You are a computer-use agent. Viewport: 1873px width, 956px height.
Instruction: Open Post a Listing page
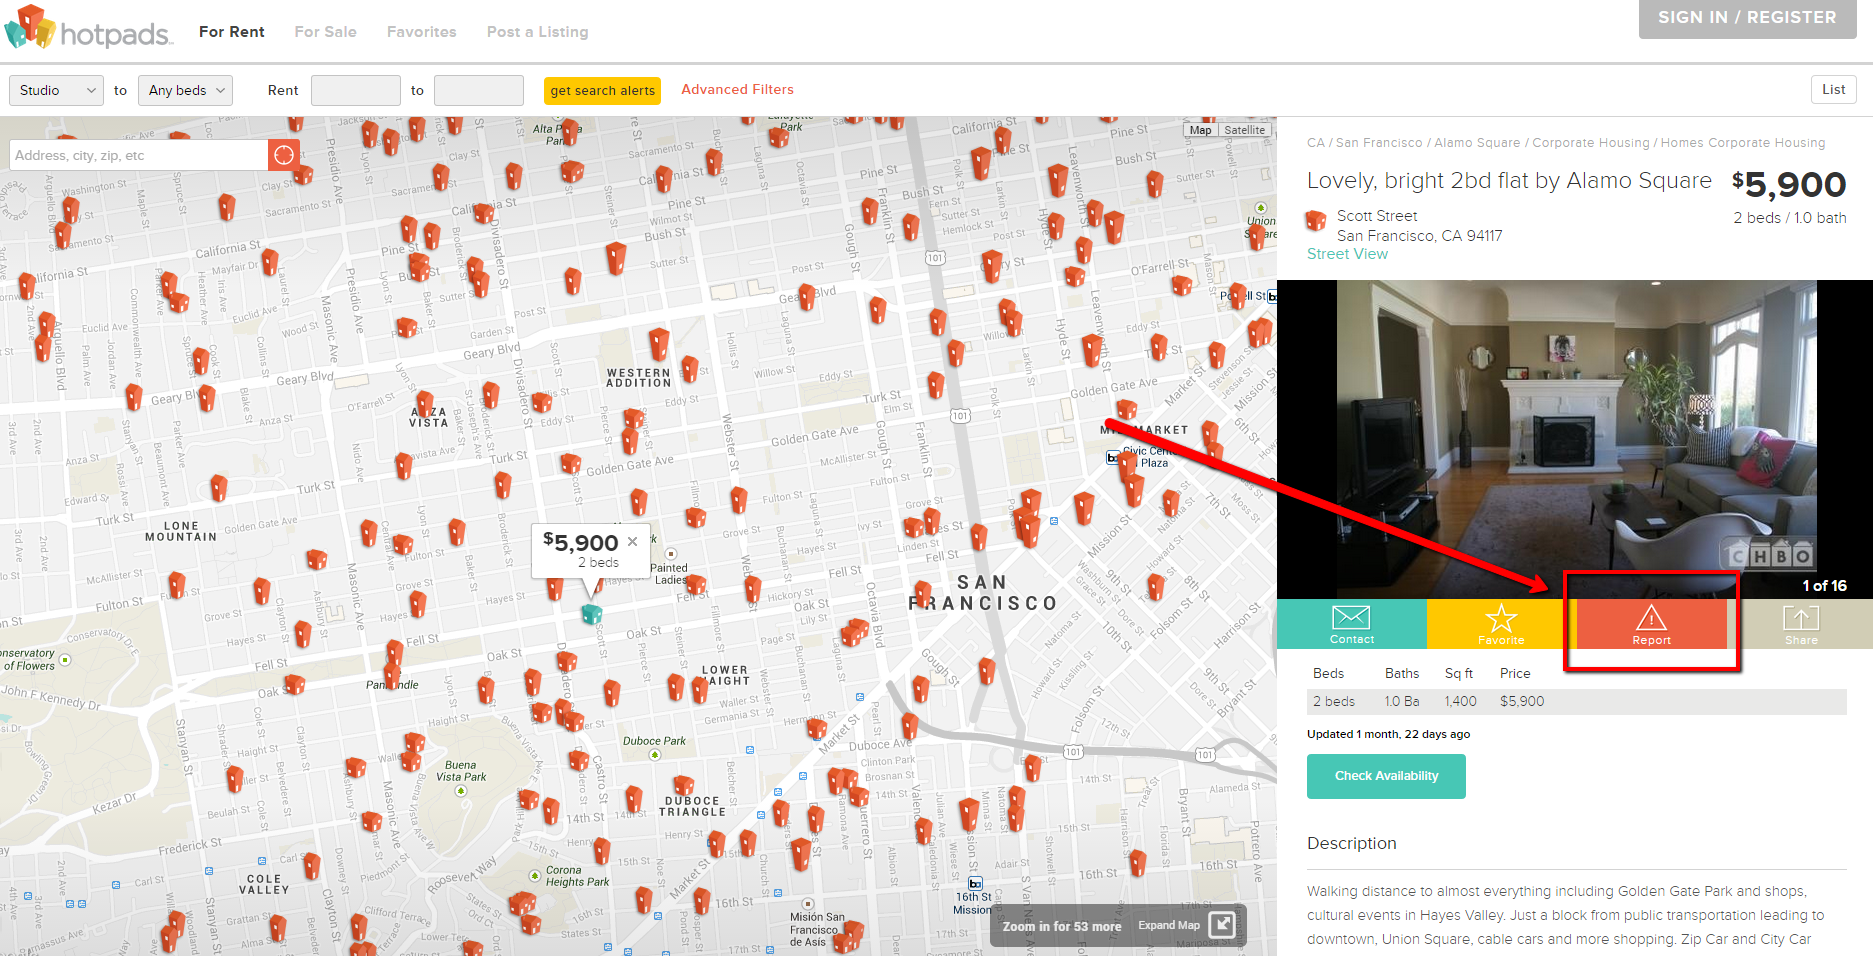(537, 32)
